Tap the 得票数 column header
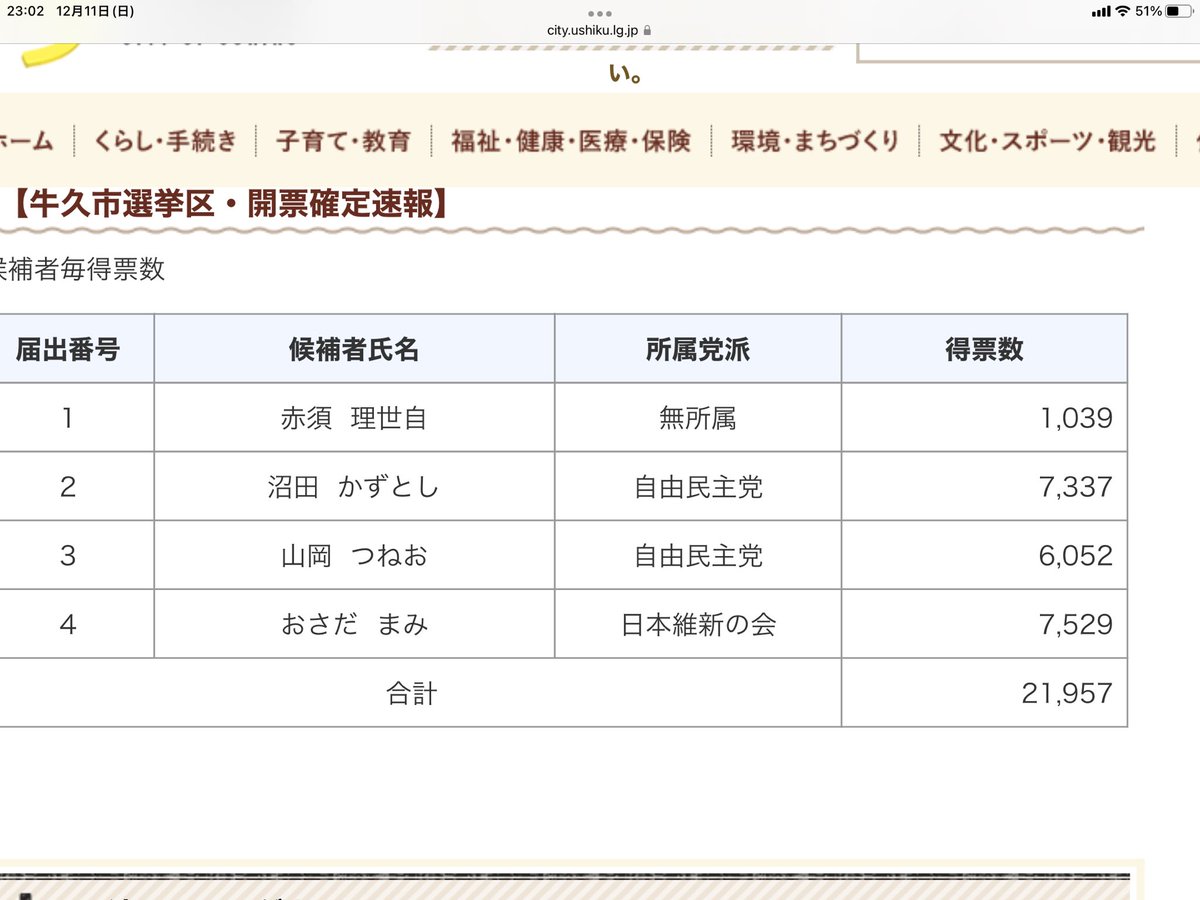This screenshot has height=900, width=1200. tap(984, 349)
